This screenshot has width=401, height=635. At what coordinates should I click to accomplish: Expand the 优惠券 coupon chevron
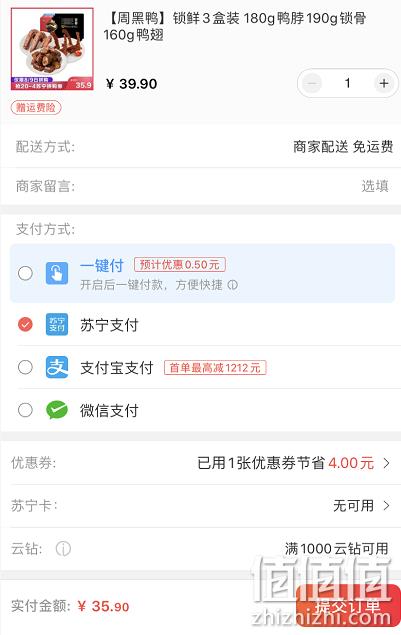pos(386,463)
